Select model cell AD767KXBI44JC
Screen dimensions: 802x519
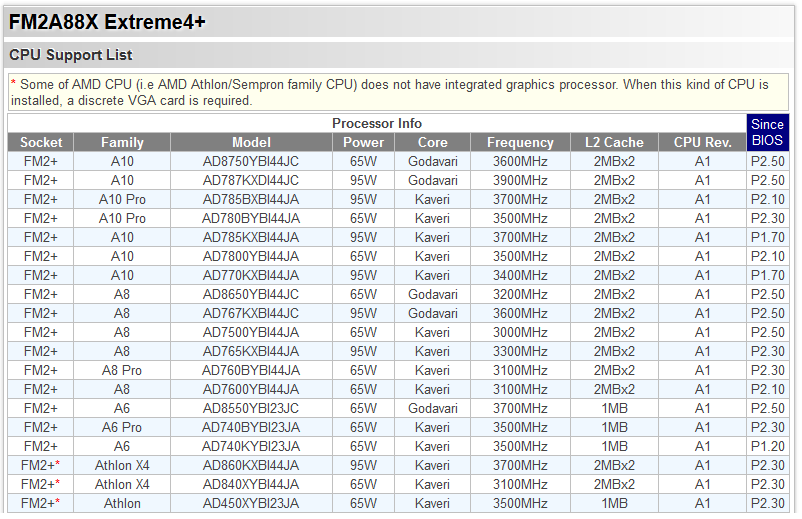[x=251, y=313]
